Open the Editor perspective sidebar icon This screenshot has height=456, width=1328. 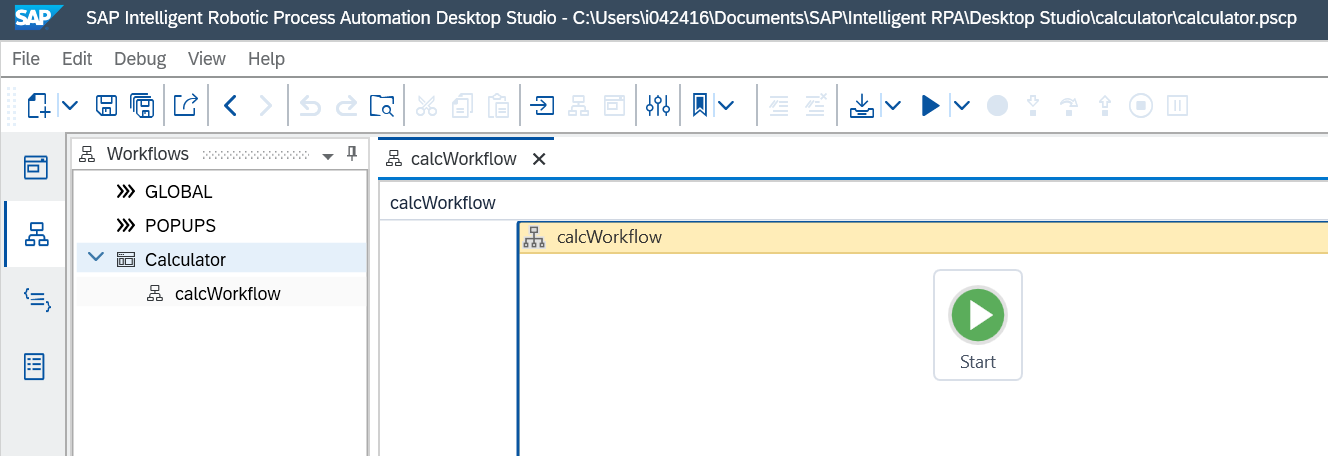point(36,299)
